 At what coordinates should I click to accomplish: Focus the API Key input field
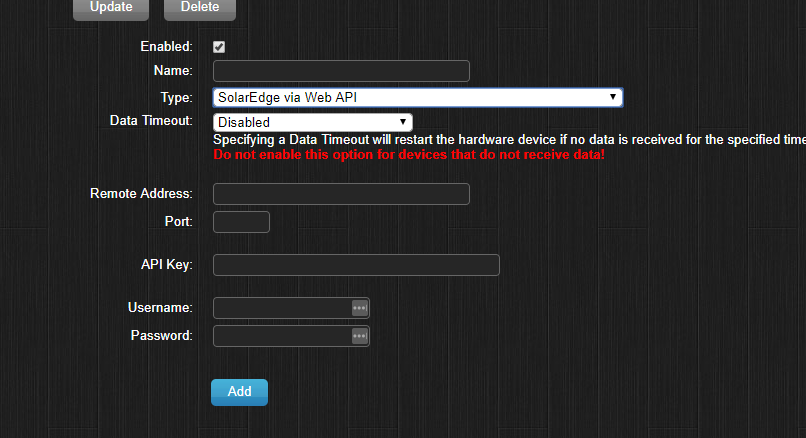click(356, 265)
